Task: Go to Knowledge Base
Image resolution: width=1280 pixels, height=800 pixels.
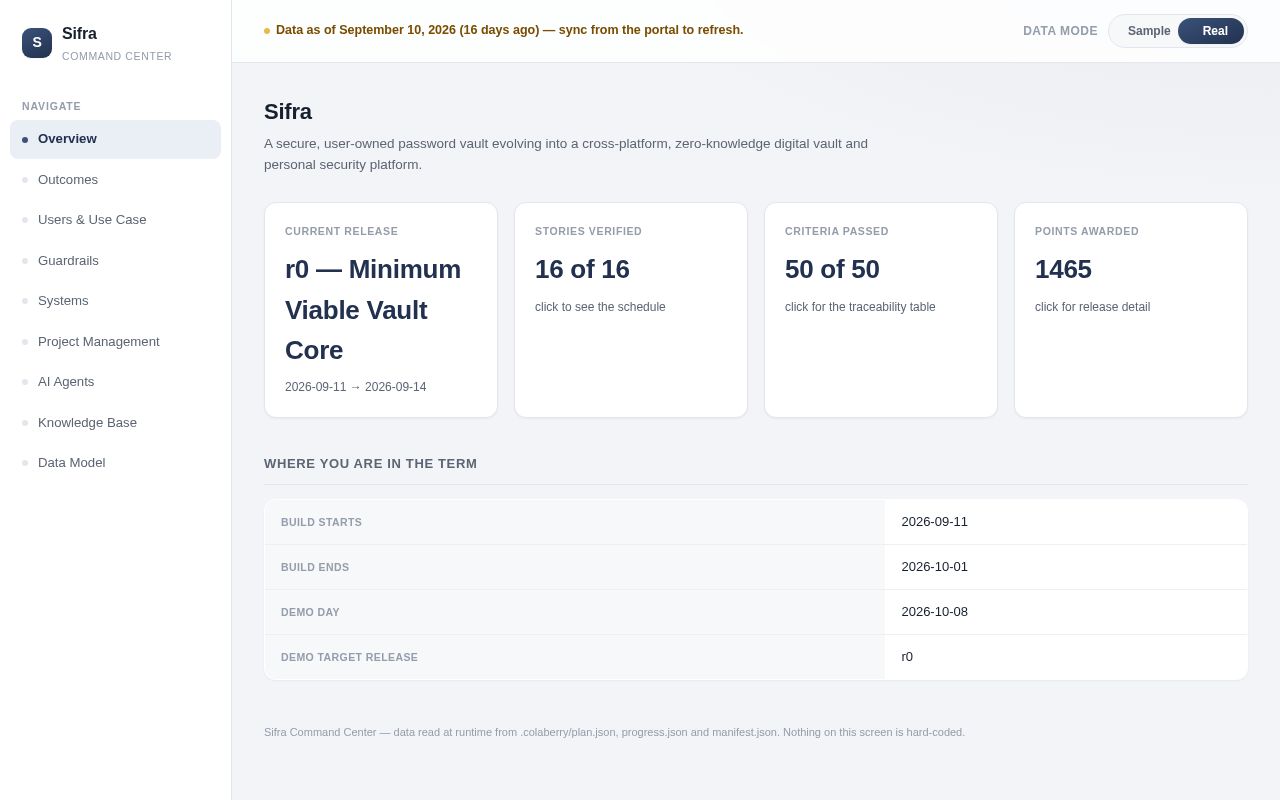Action: click(x=115, y=423)
